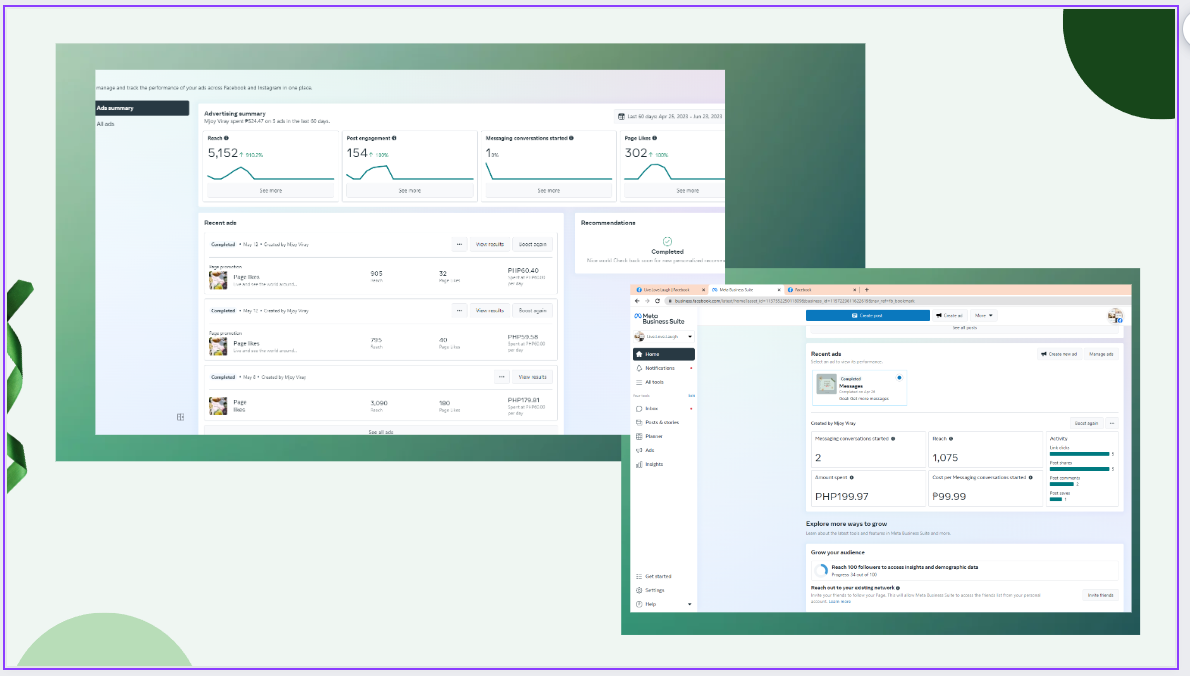View results for the PHP179.81 ad
1190x676 pixels.
532,377
